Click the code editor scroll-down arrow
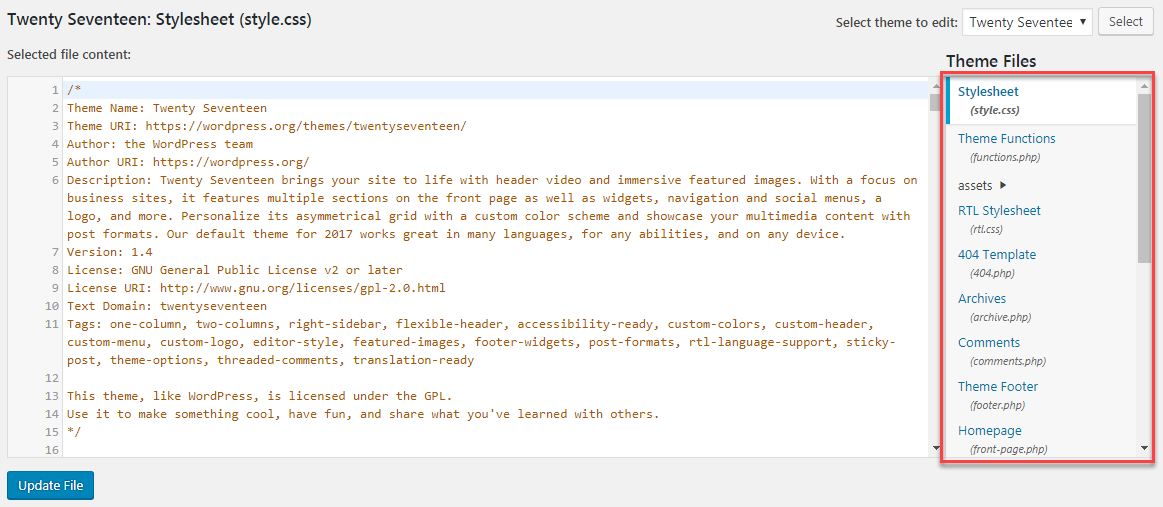This screenshot has height=507, width=1163. click(x=934, y=449)
